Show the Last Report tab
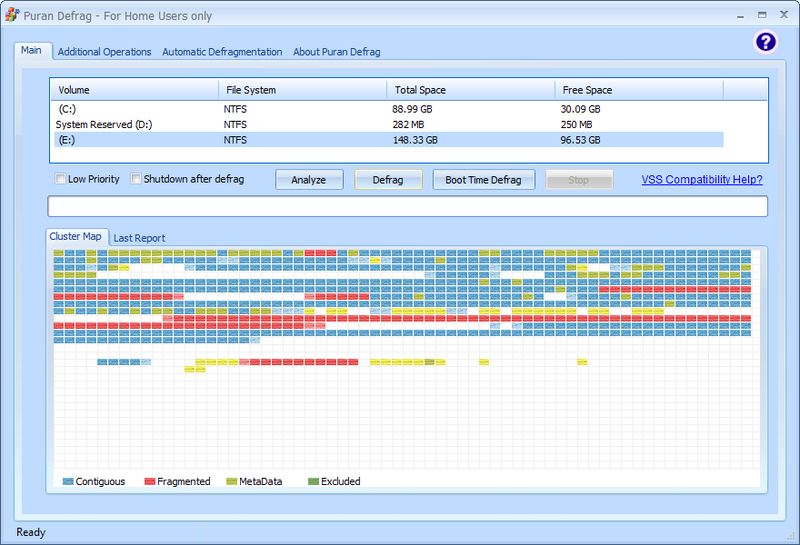 pos(139,238)
